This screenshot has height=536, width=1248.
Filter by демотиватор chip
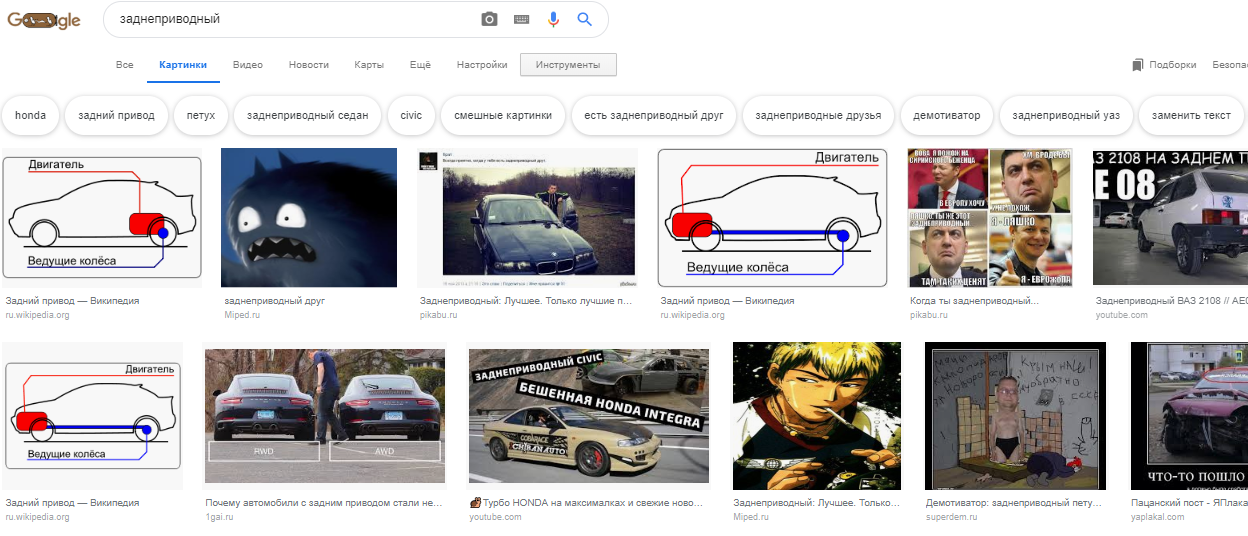point(947,115)
